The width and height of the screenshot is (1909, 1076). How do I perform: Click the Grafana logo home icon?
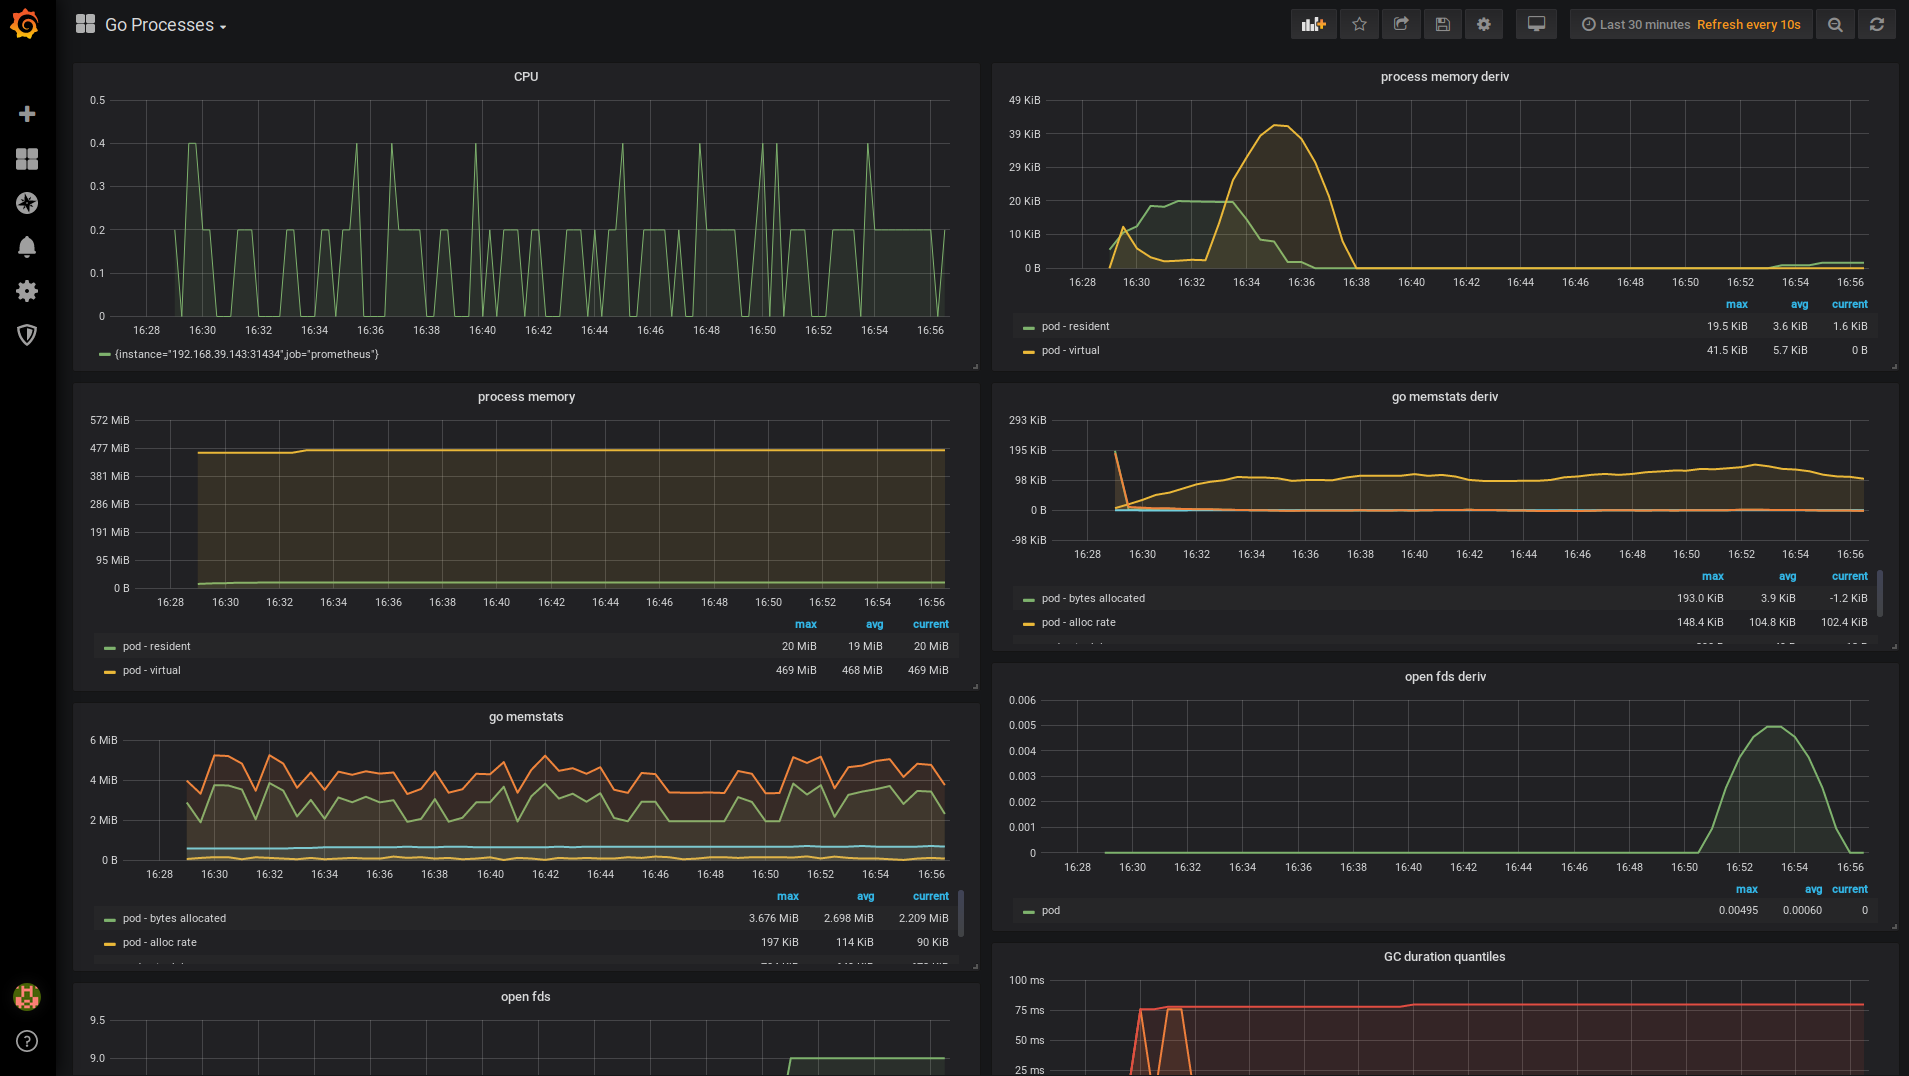[x=25, y=24]
